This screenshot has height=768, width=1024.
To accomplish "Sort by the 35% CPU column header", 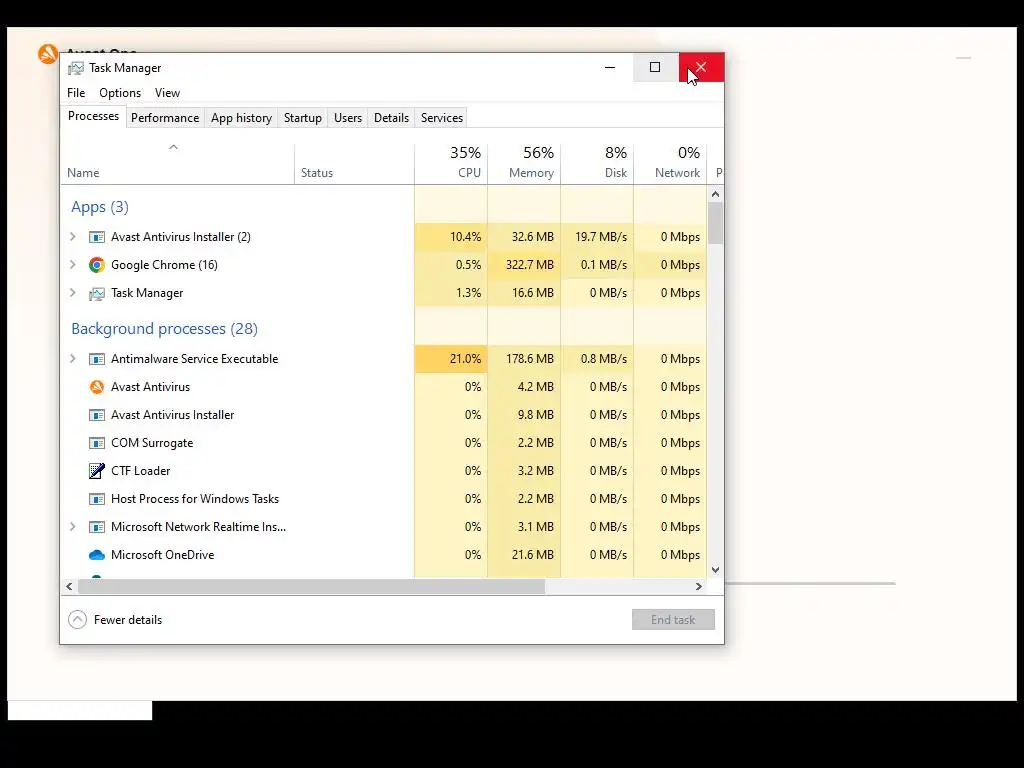I will coord(451,165).
